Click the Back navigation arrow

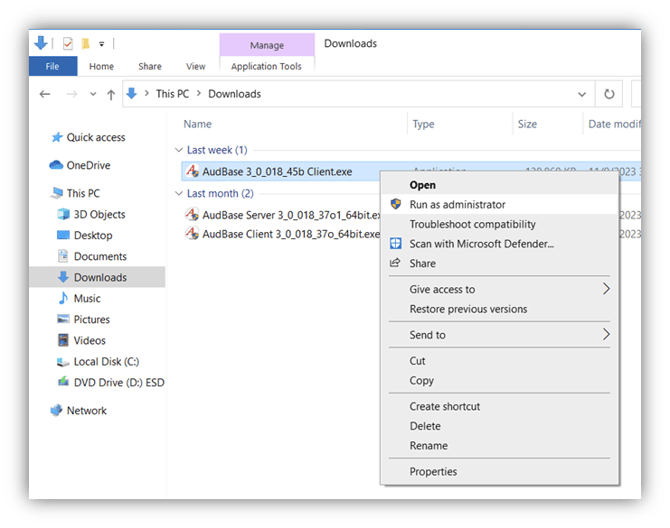[x=45, y=94]
